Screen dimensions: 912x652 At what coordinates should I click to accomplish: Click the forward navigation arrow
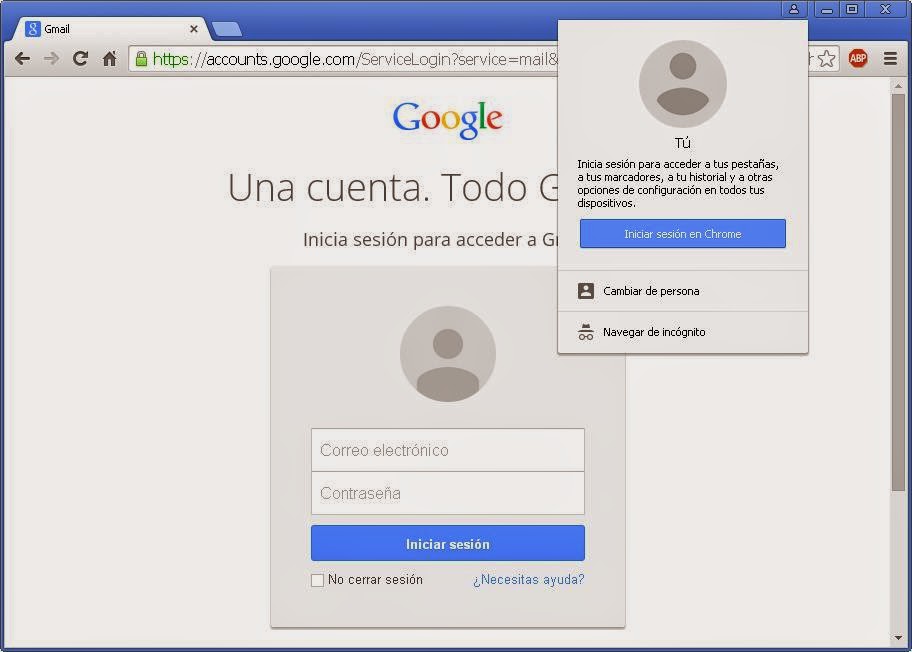(52, 59)
